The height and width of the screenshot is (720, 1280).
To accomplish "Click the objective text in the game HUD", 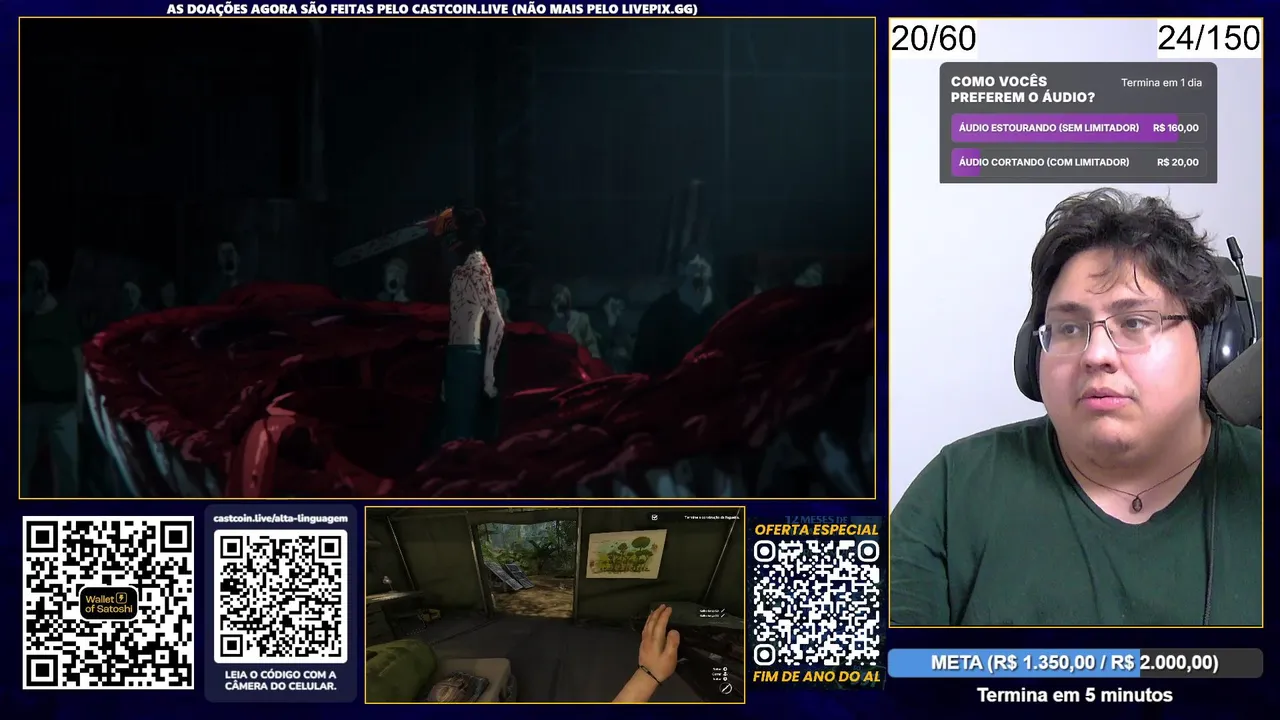I will click(x=711, y=517).
